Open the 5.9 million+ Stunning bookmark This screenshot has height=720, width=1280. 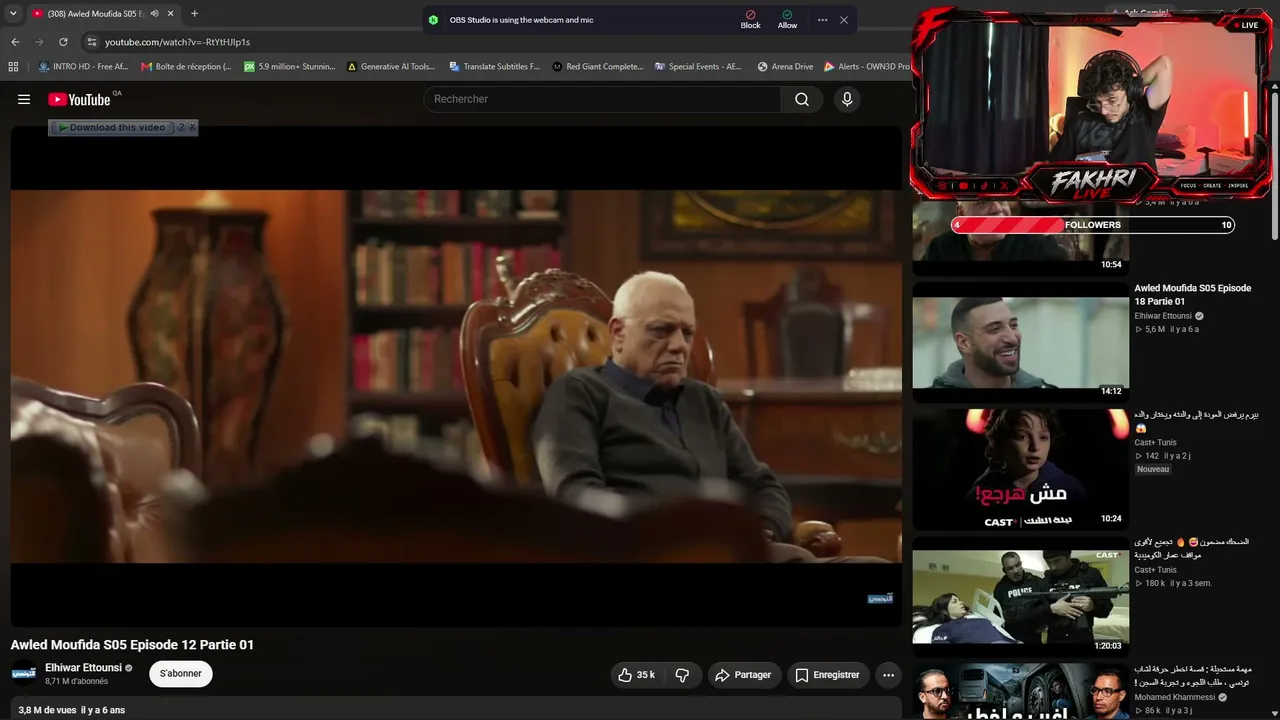(x=290, y=67)
